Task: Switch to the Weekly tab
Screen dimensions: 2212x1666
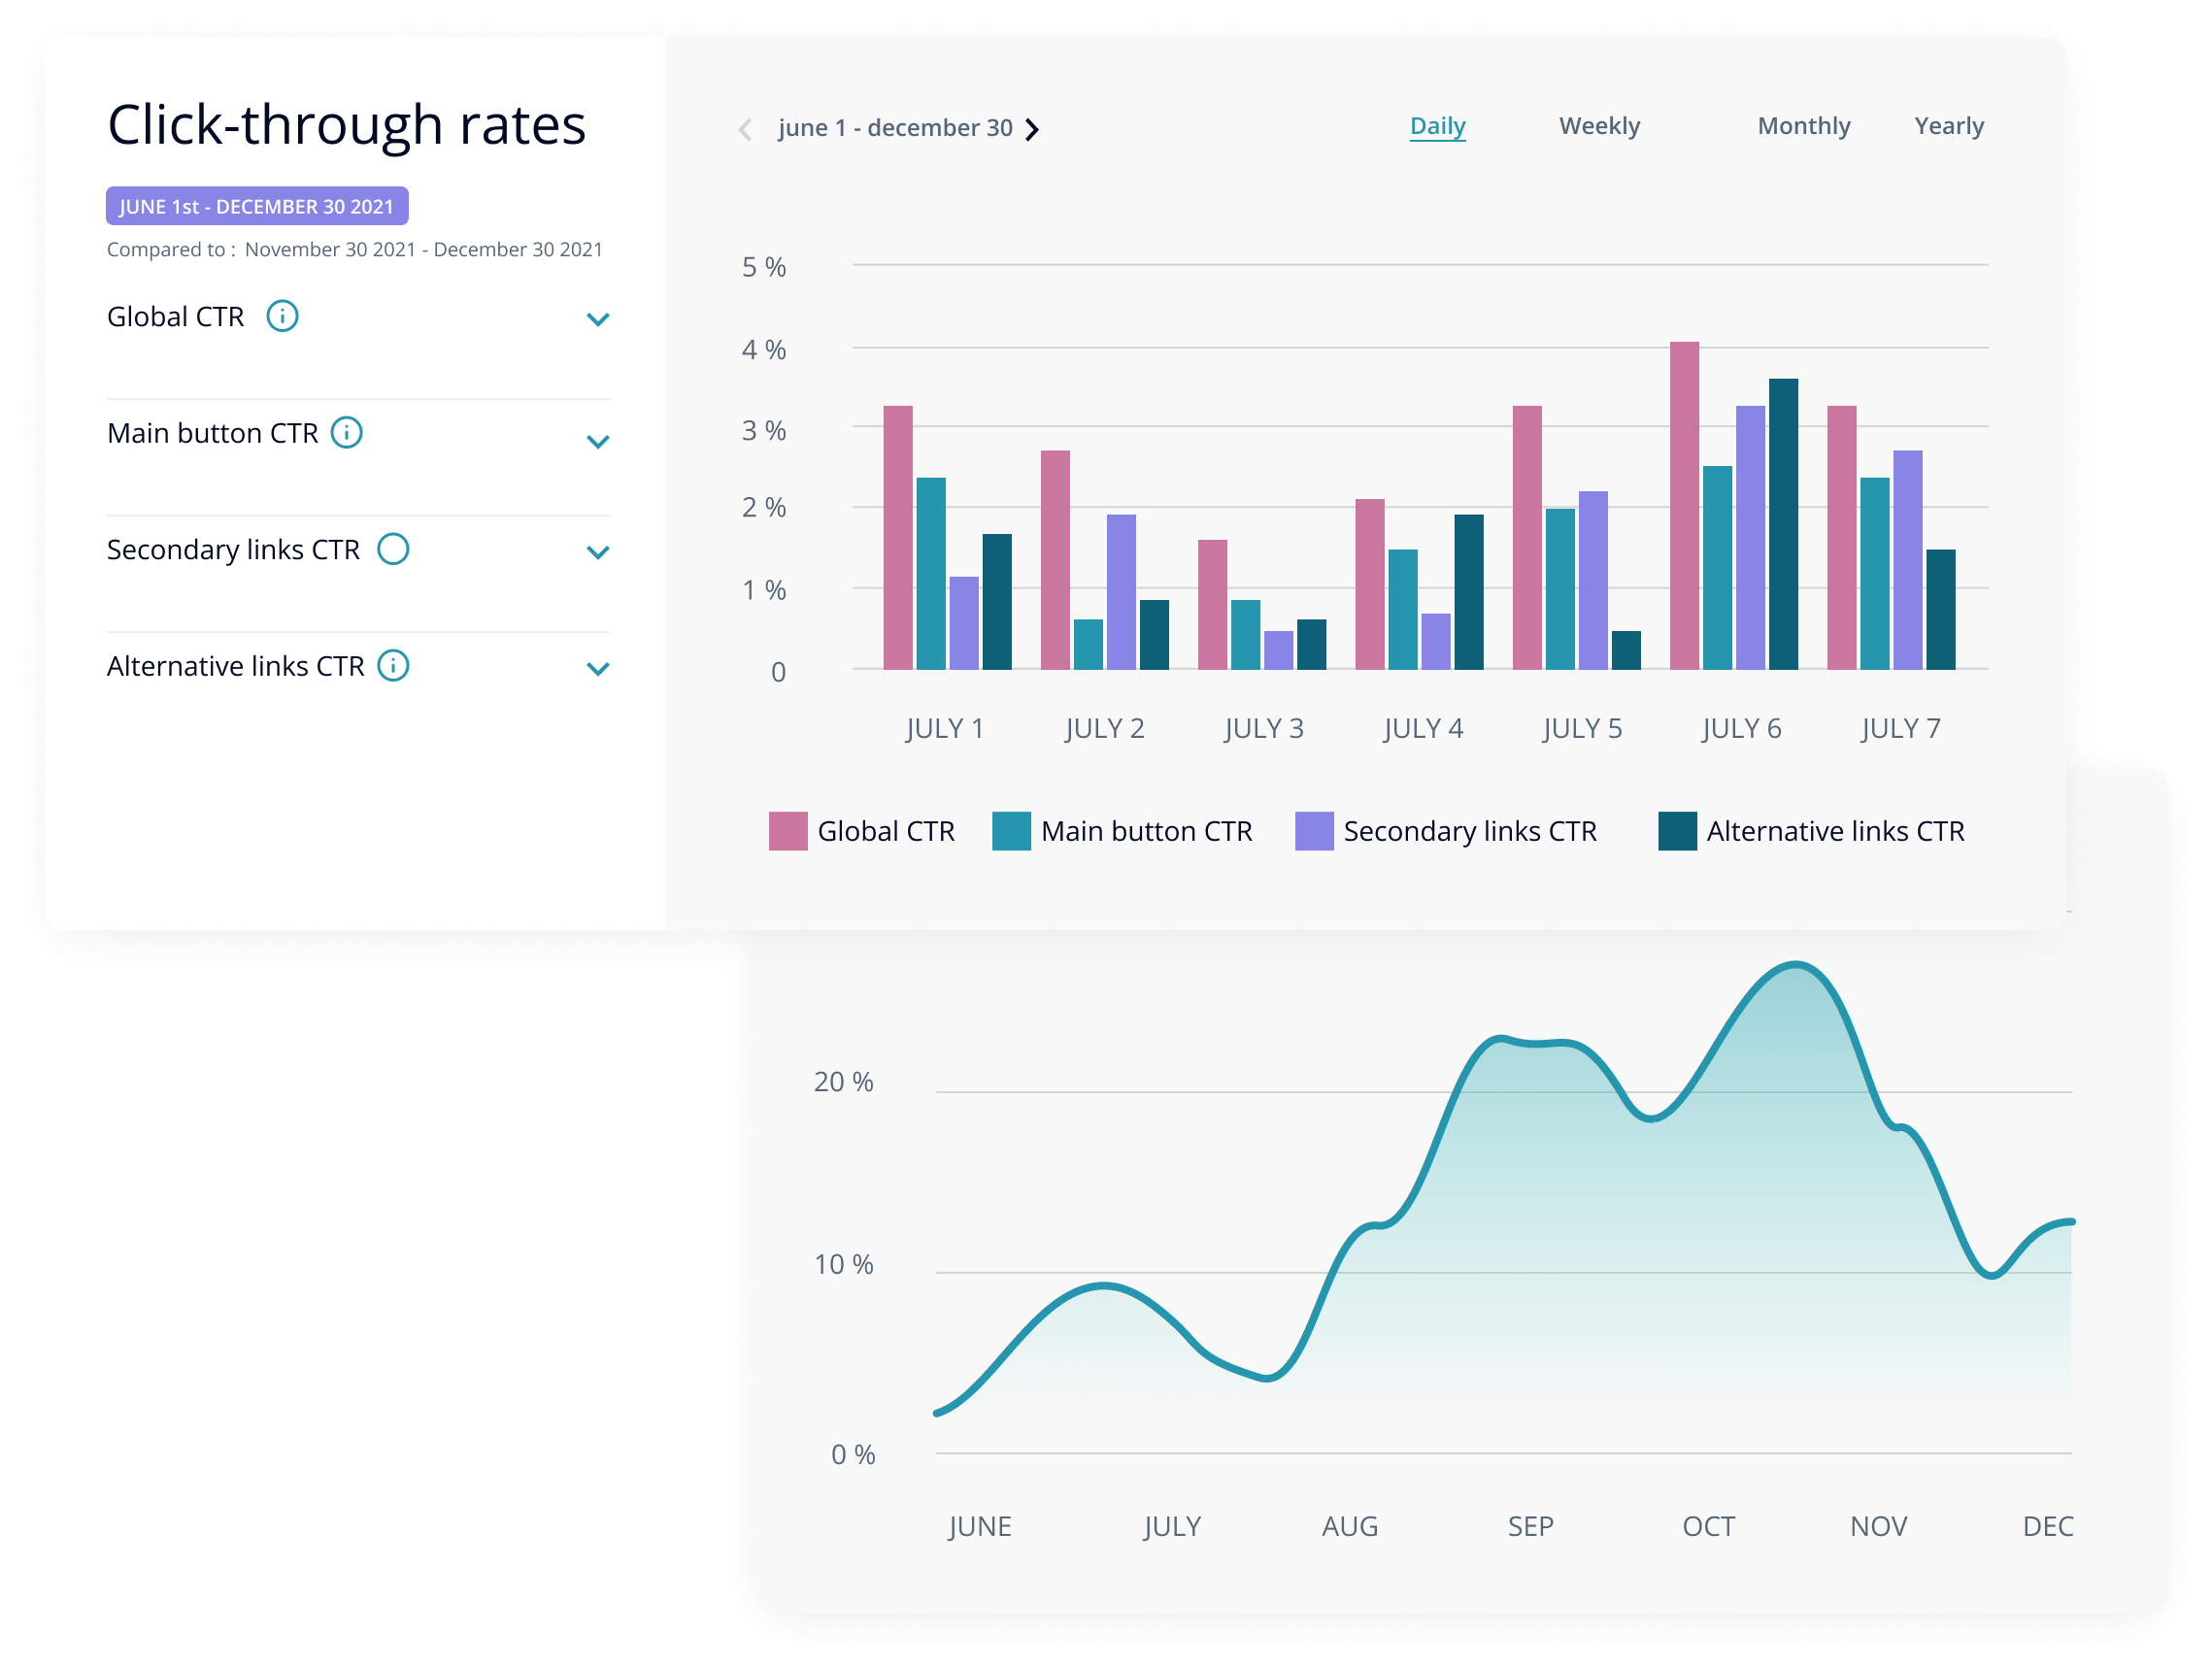Action: [x=1599, y=126]
